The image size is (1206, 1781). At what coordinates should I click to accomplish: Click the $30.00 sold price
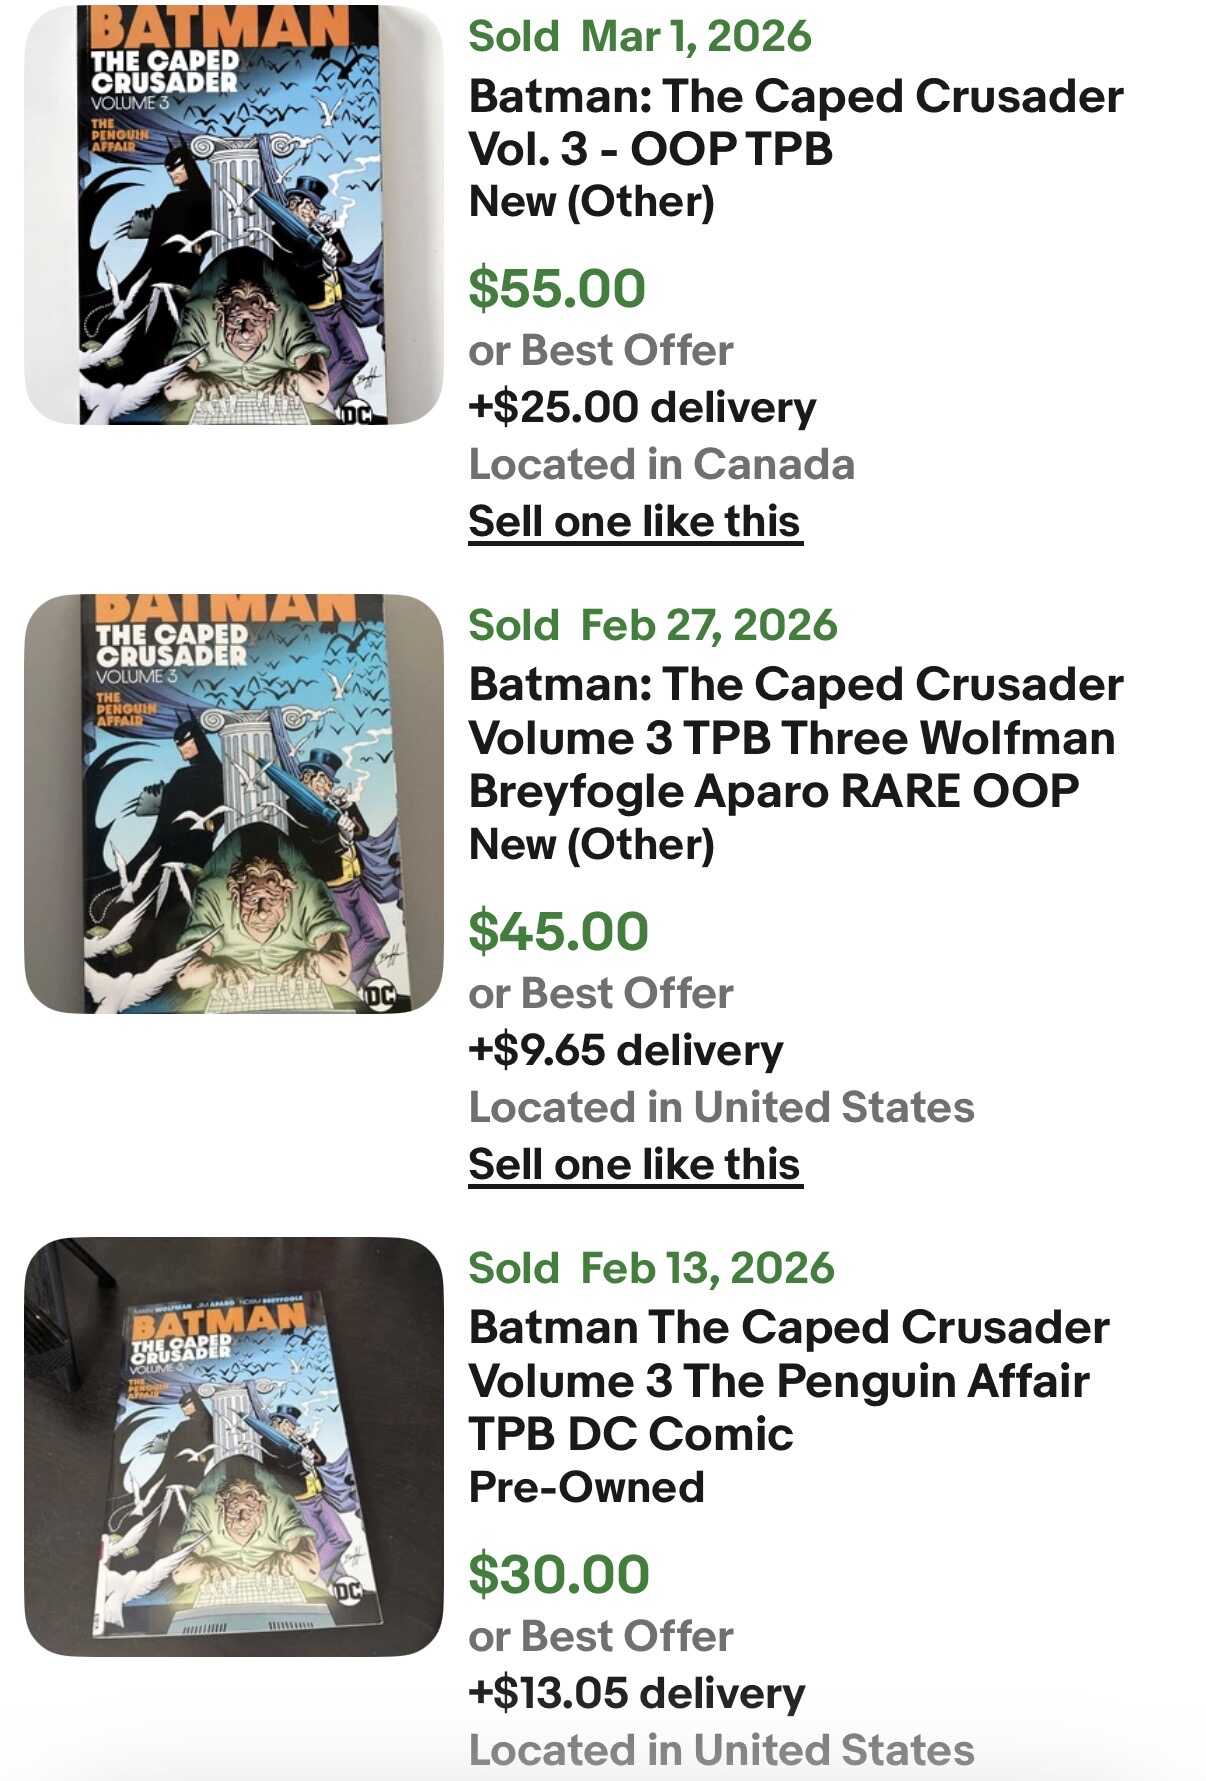click(558, 1575)
